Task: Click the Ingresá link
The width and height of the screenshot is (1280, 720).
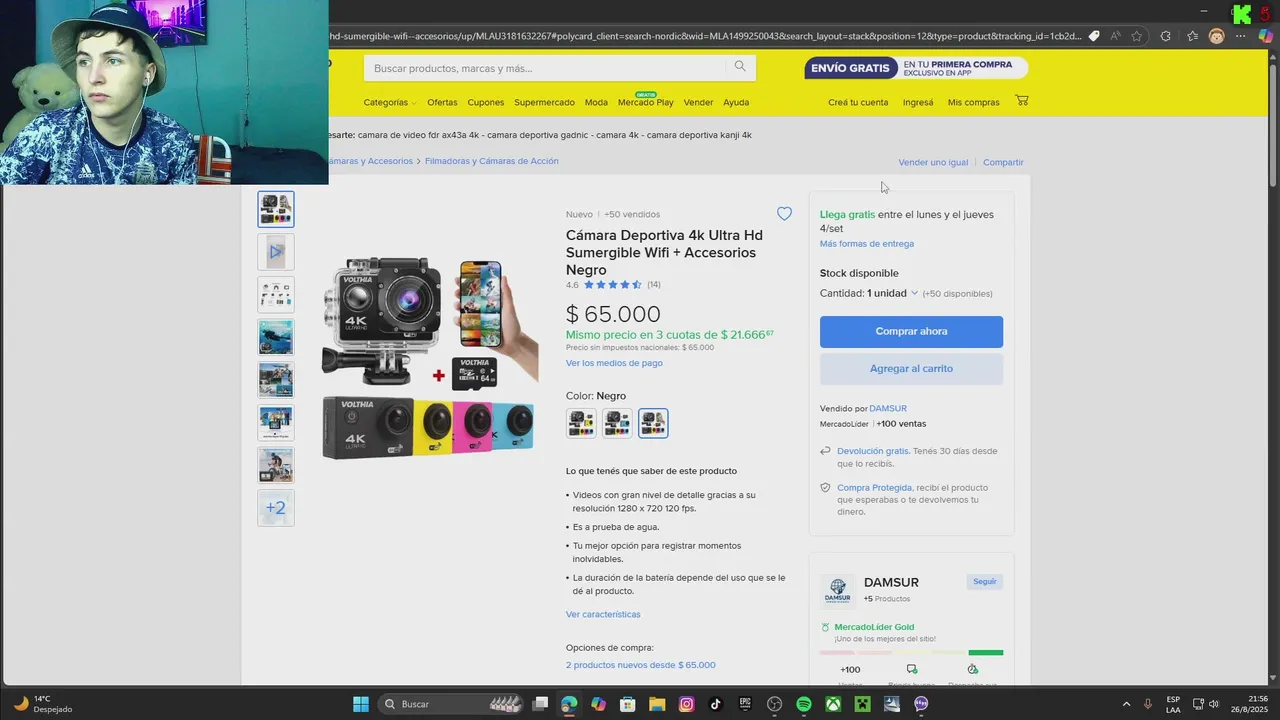Action: pos(918,102)
